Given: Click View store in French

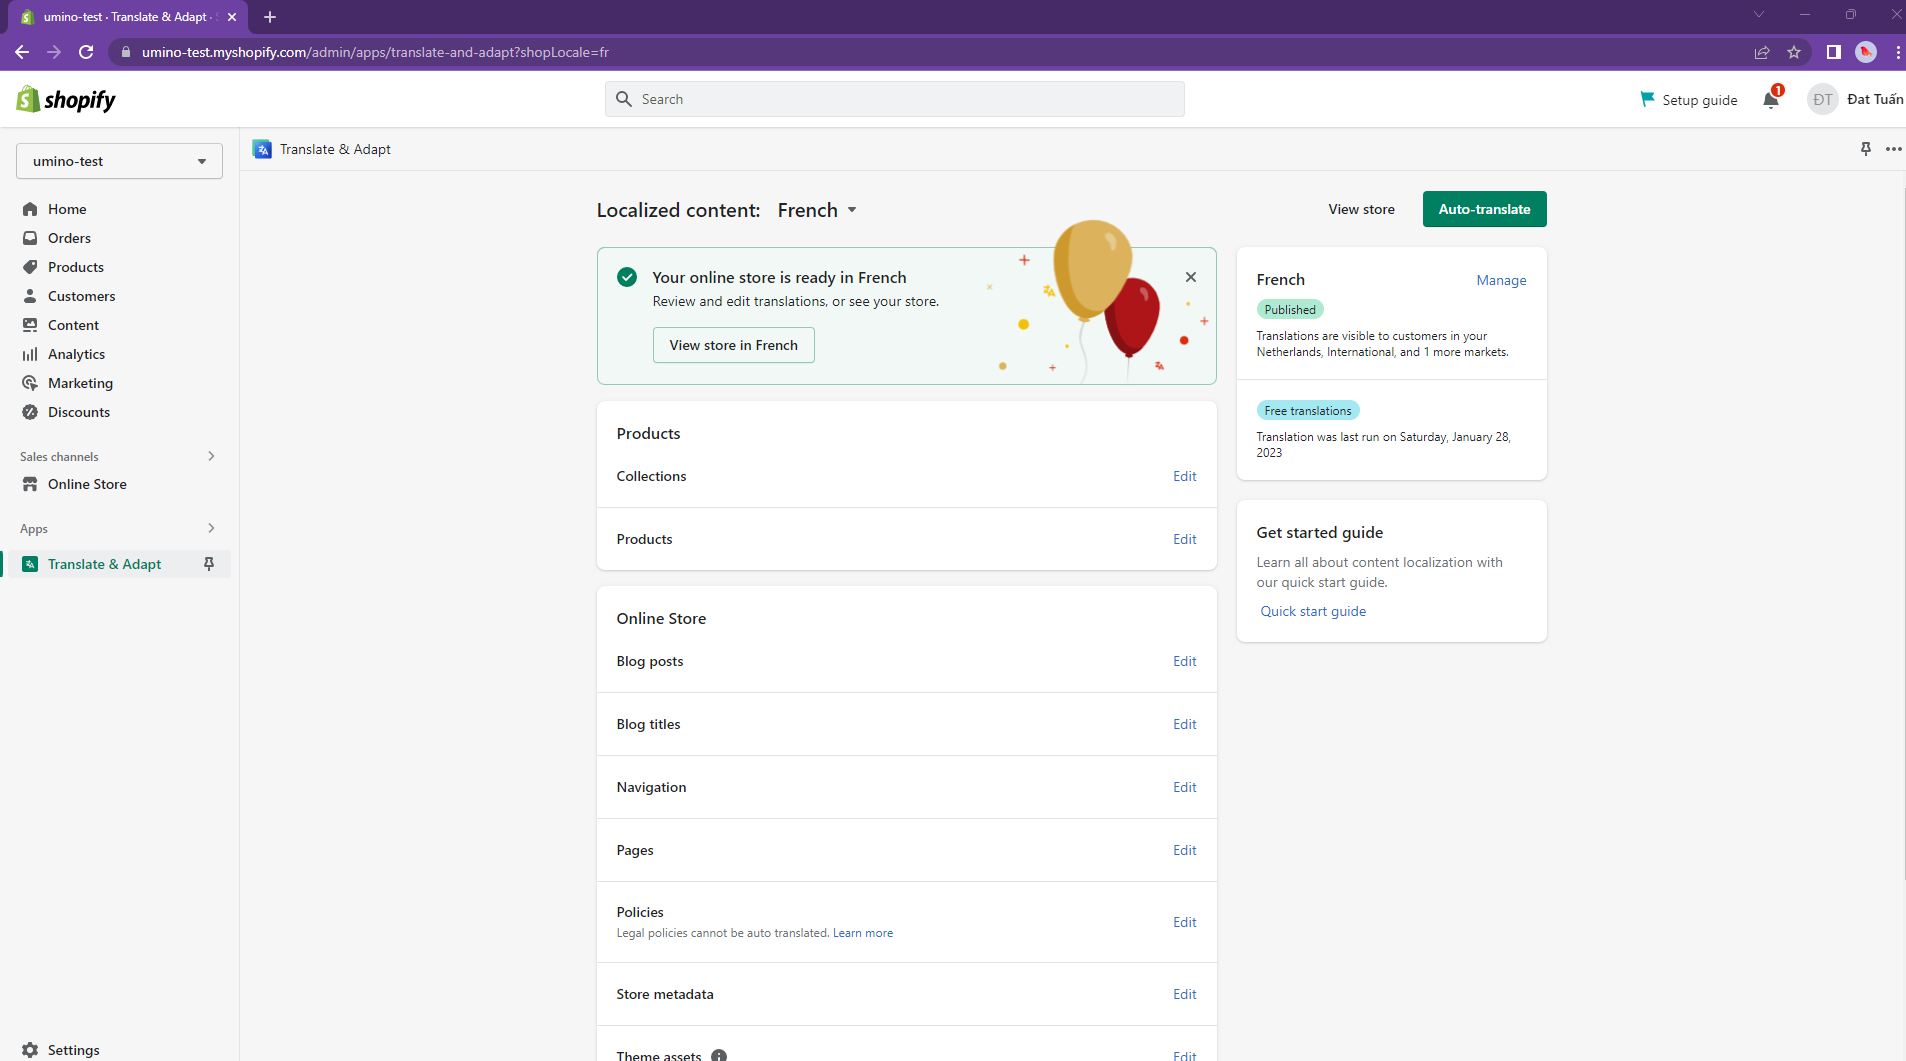Looking at the screenshot, I should (x=733, y=345).
